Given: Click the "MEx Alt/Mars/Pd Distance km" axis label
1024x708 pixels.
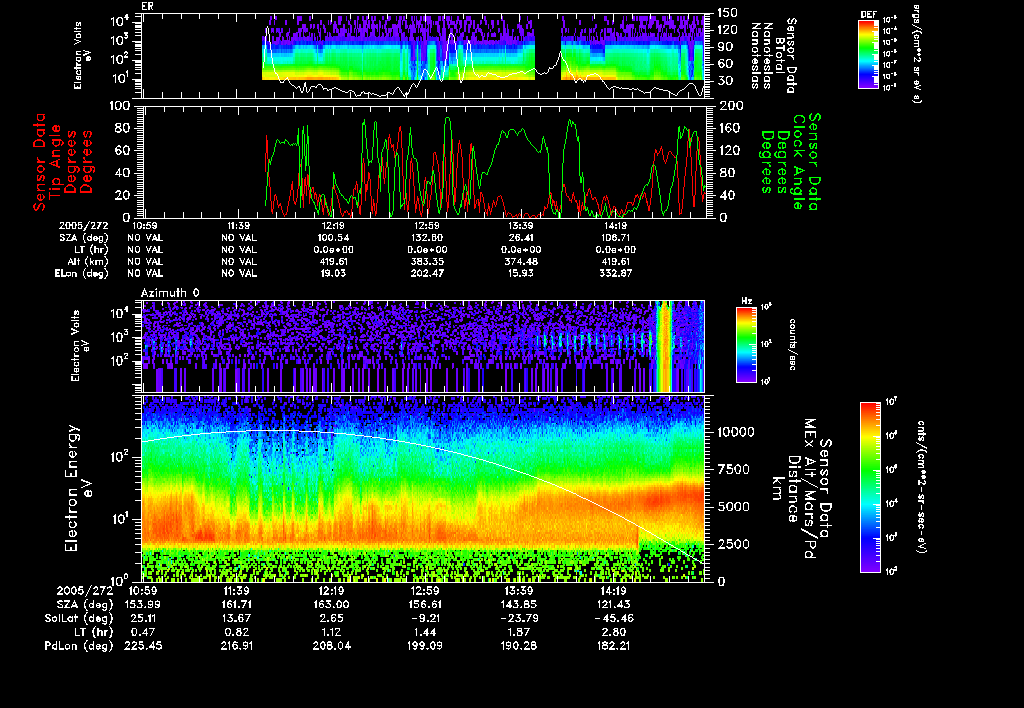Looking at the screenshot, I should pyautogui.click(x=793, y=489).
